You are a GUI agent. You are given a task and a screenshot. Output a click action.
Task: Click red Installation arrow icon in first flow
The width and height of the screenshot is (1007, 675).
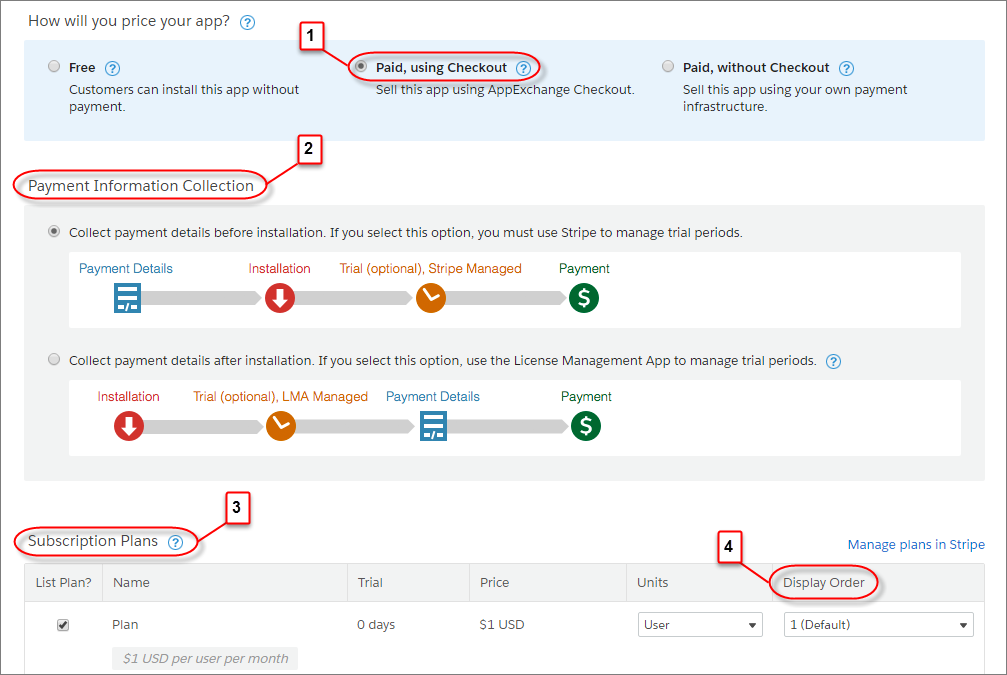pyautogui.click(x=280, y=298)
